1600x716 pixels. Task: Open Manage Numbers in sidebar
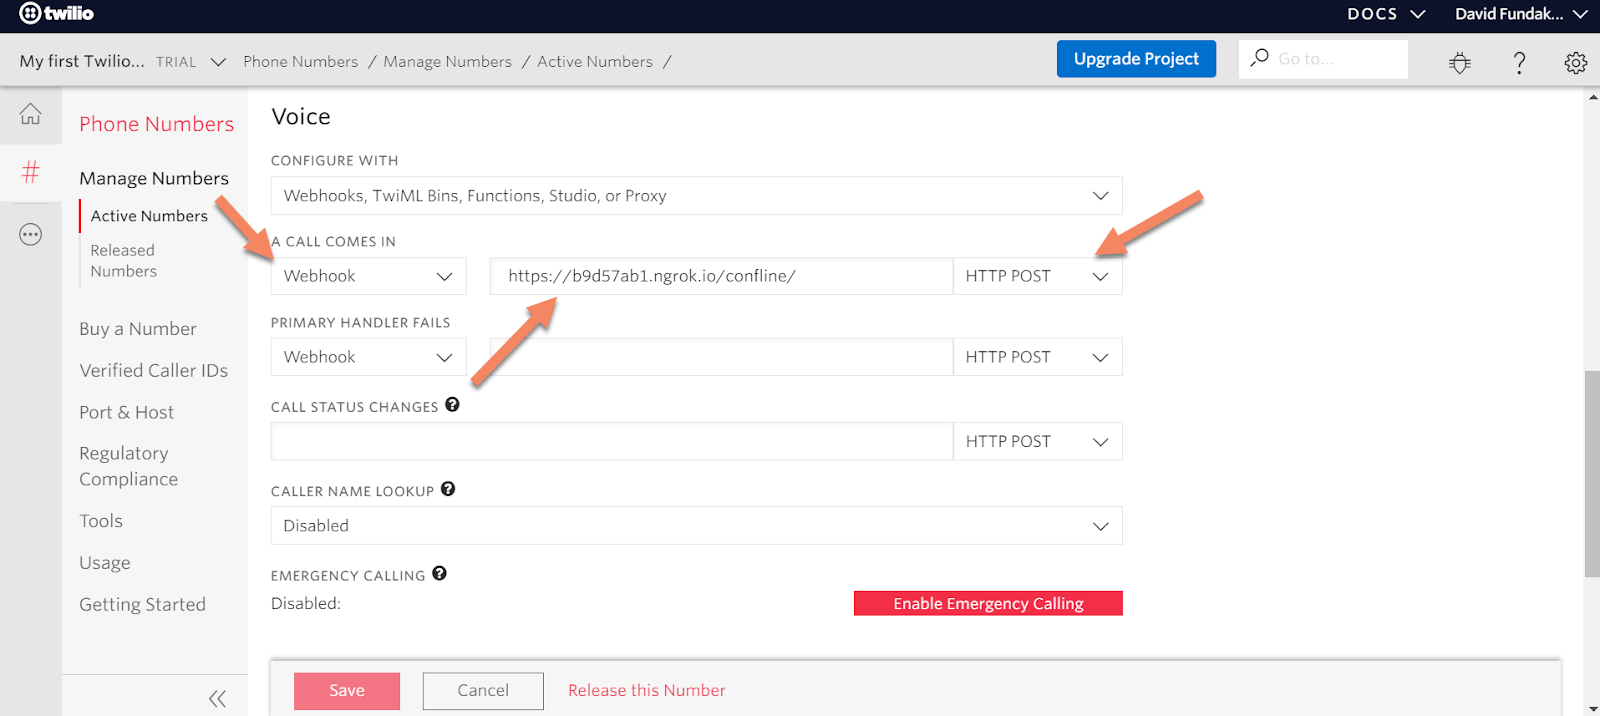click(x=154, y=178)
